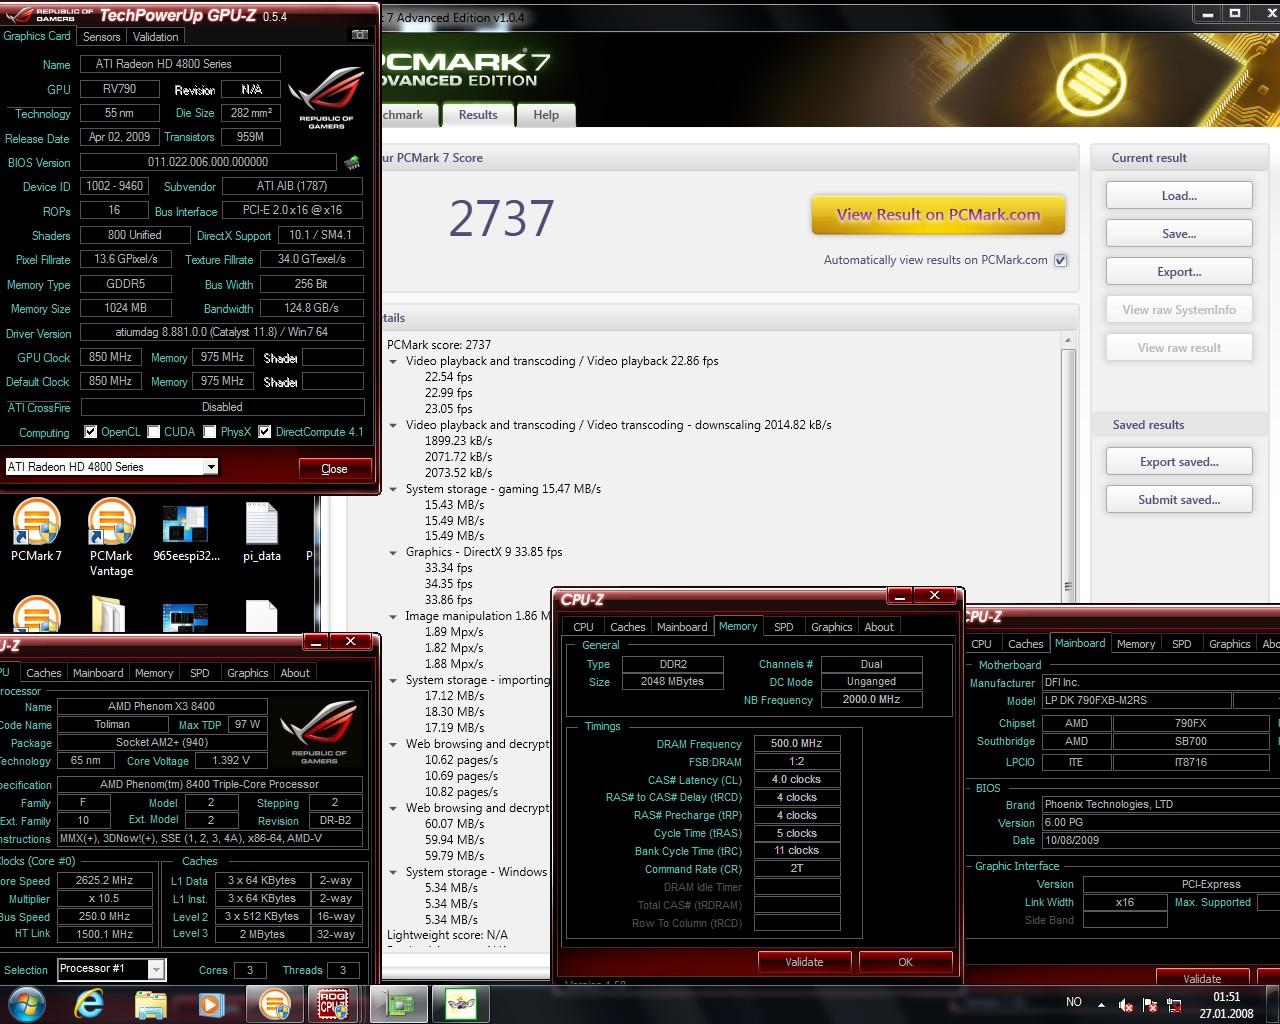Image resolution: width=1280 pixels, height=1024 pixels.
Task: Click the GPU-Z screenshot camera icon
Action: click(360, 35)
